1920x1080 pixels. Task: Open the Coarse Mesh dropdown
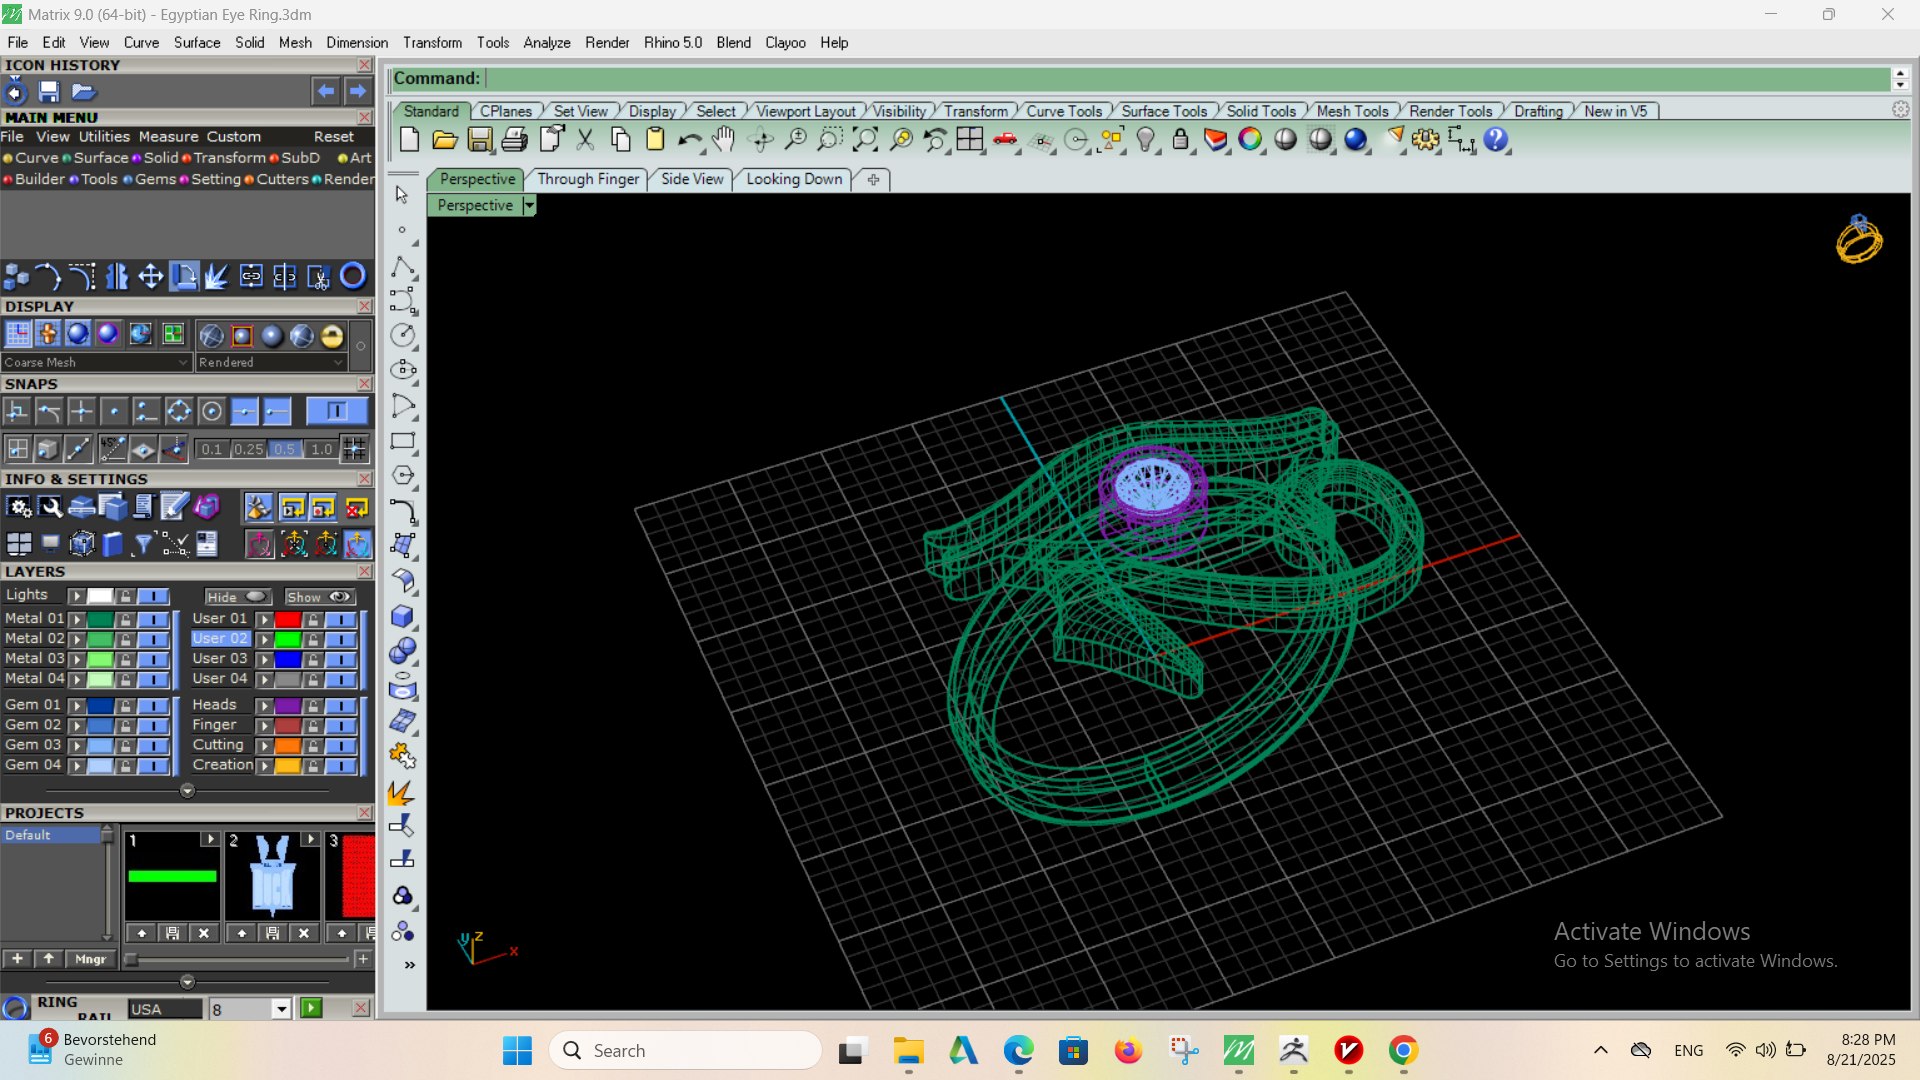click(x=95, y=362)
